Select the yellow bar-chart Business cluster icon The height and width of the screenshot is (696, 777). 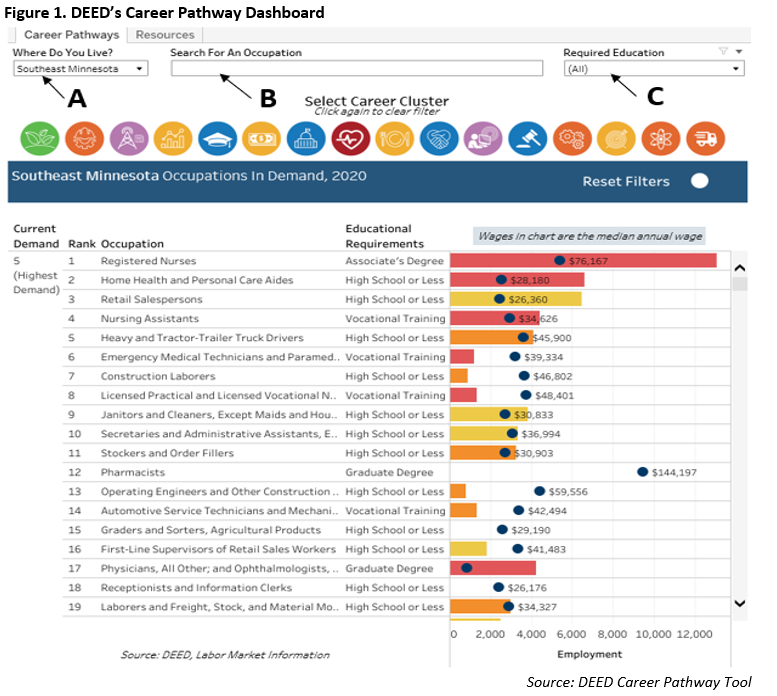point(173,139)
